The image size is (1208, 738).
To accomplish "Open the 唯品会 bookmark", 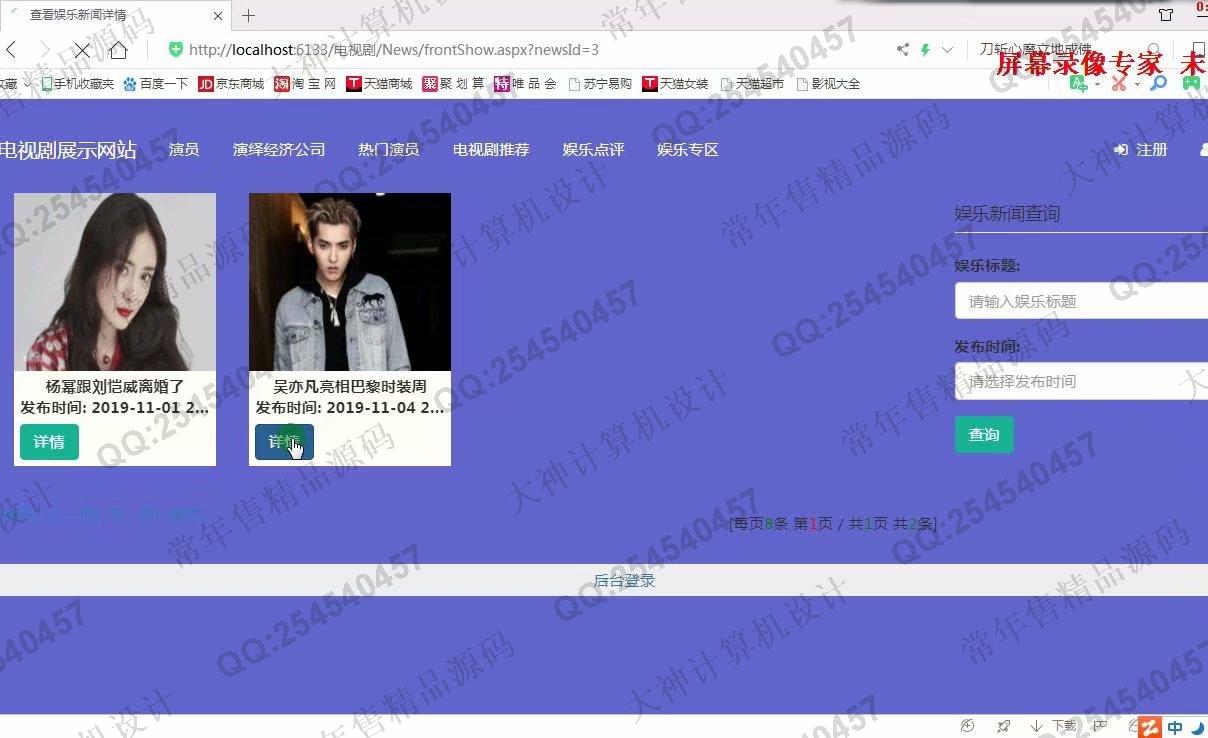I will [x=525, y=84].
